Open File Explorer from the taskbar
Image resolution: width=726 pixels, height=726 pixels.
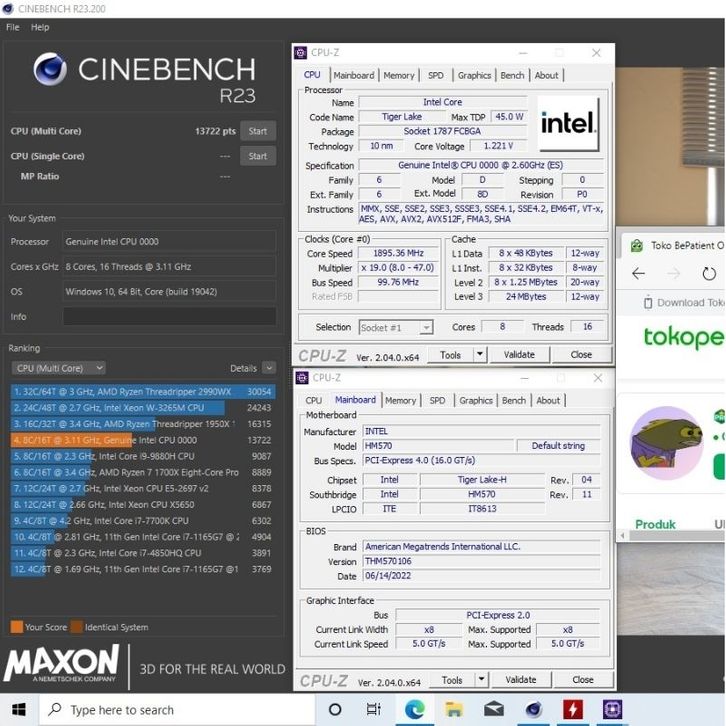tap(452, 709)
